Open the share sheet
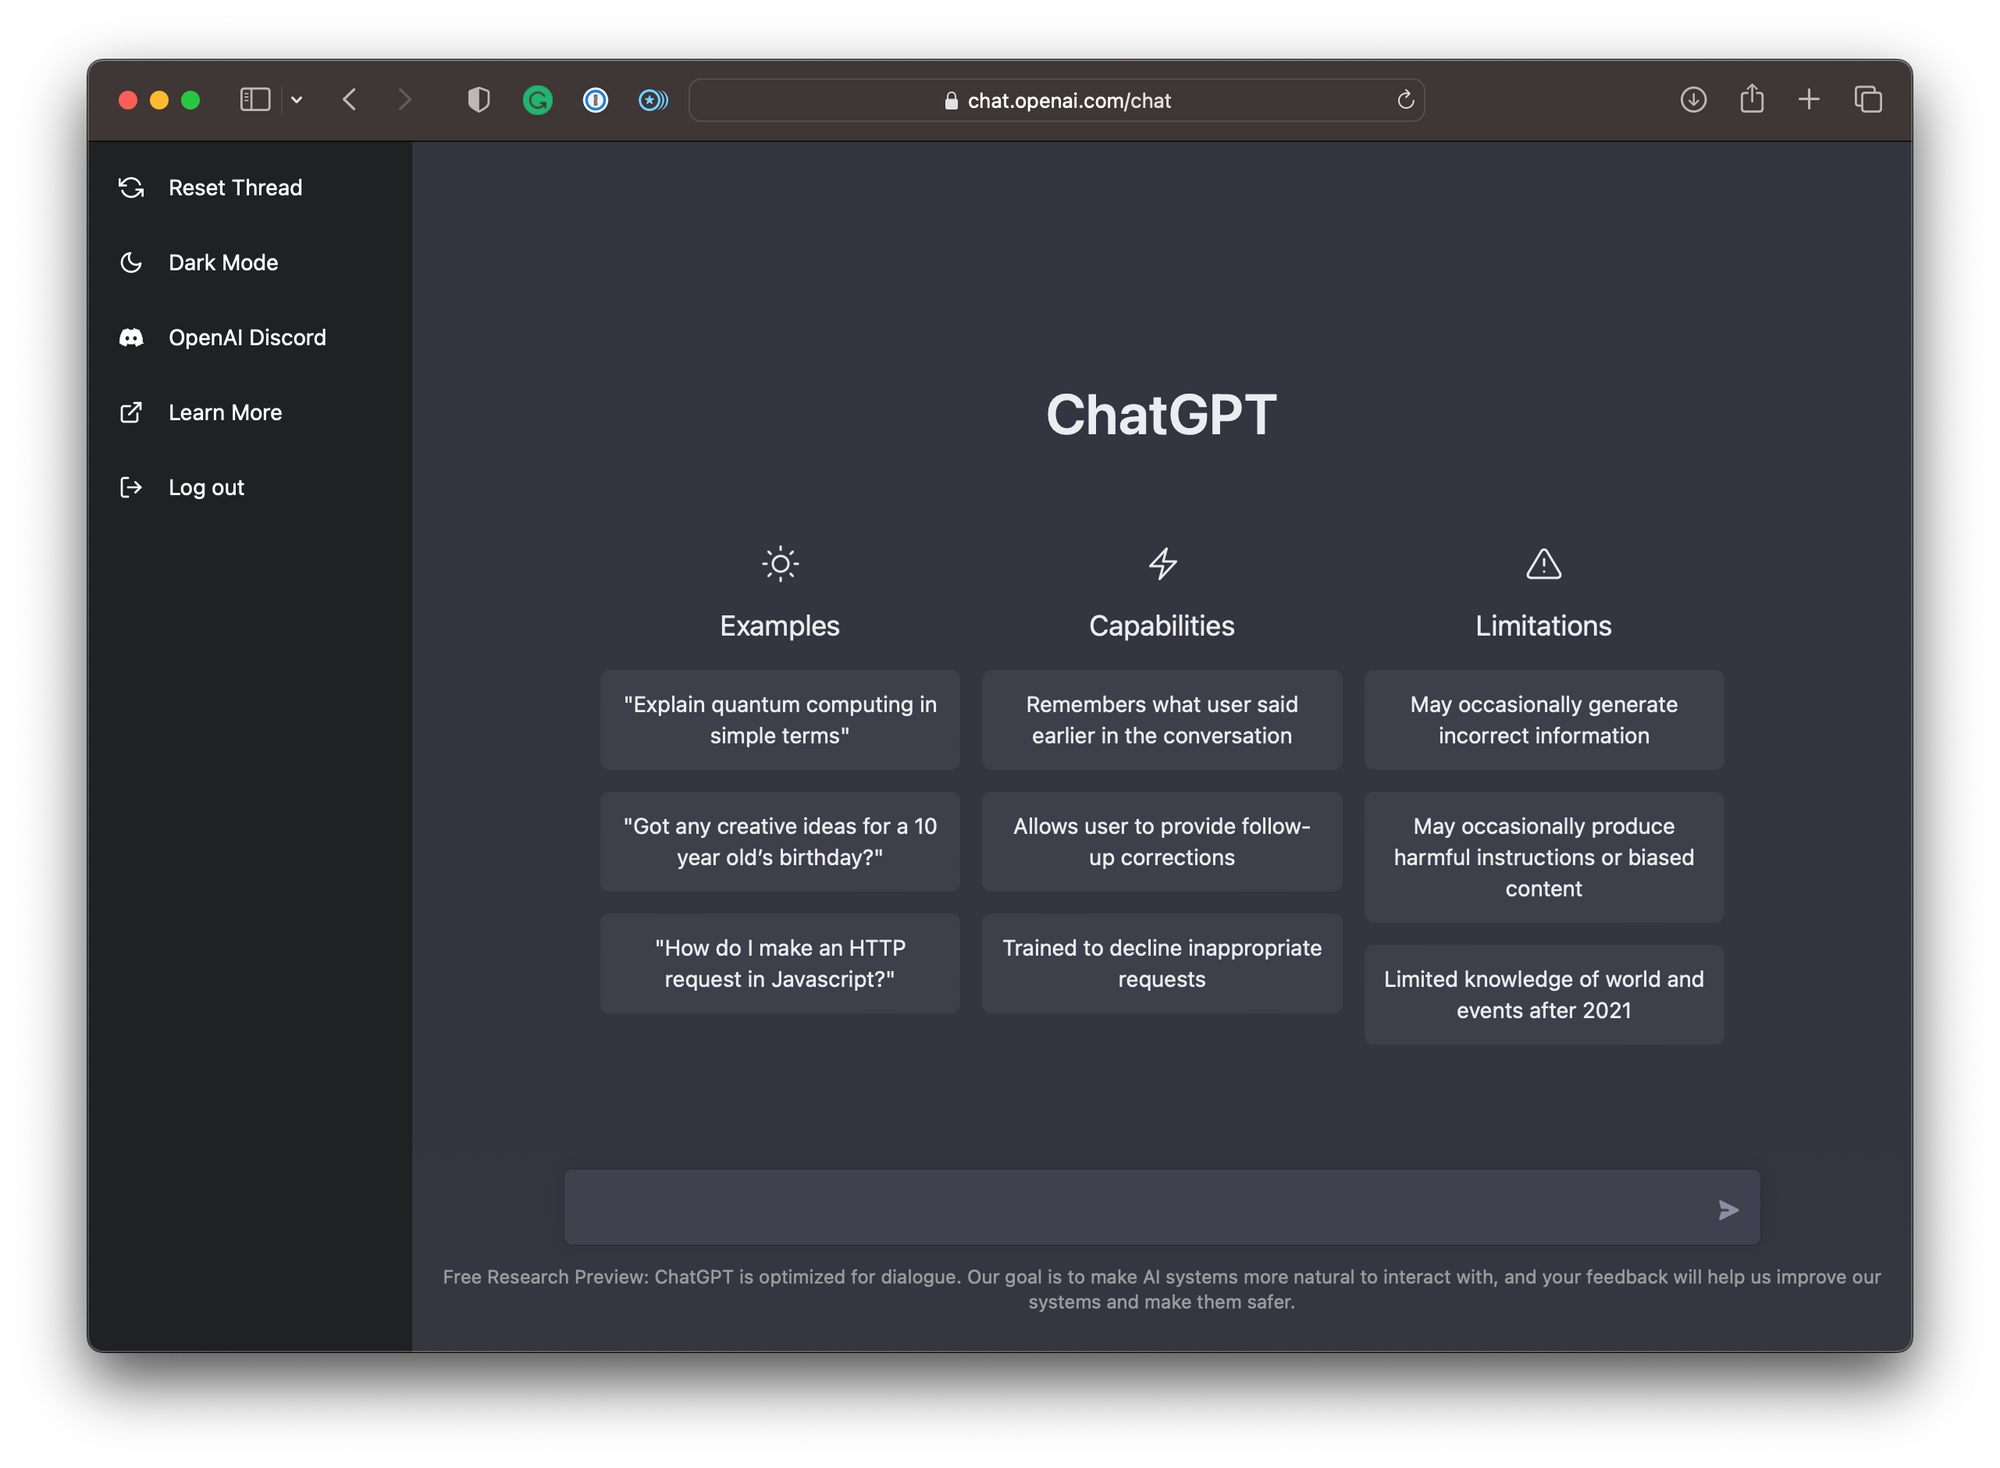 point(1751,100)
